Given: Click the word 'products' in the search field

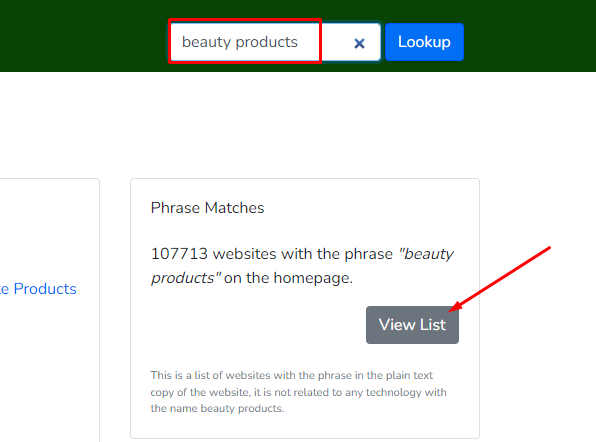Looking at the screenshot, I should 267,42.
